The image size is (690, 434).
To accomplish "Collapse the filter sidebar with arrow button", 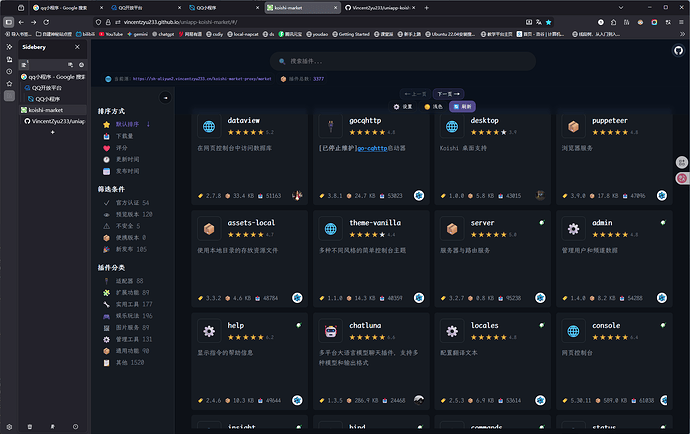I will pyautogui.click(x=166, y=97).
